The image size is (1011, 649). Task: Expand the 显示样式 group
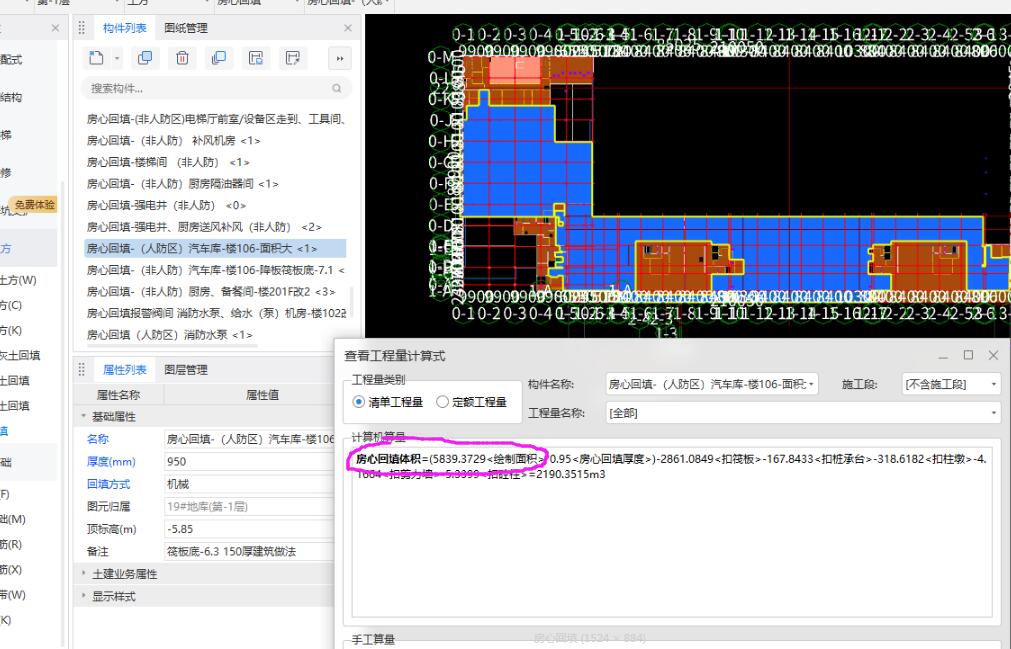(x=84, y=596)
